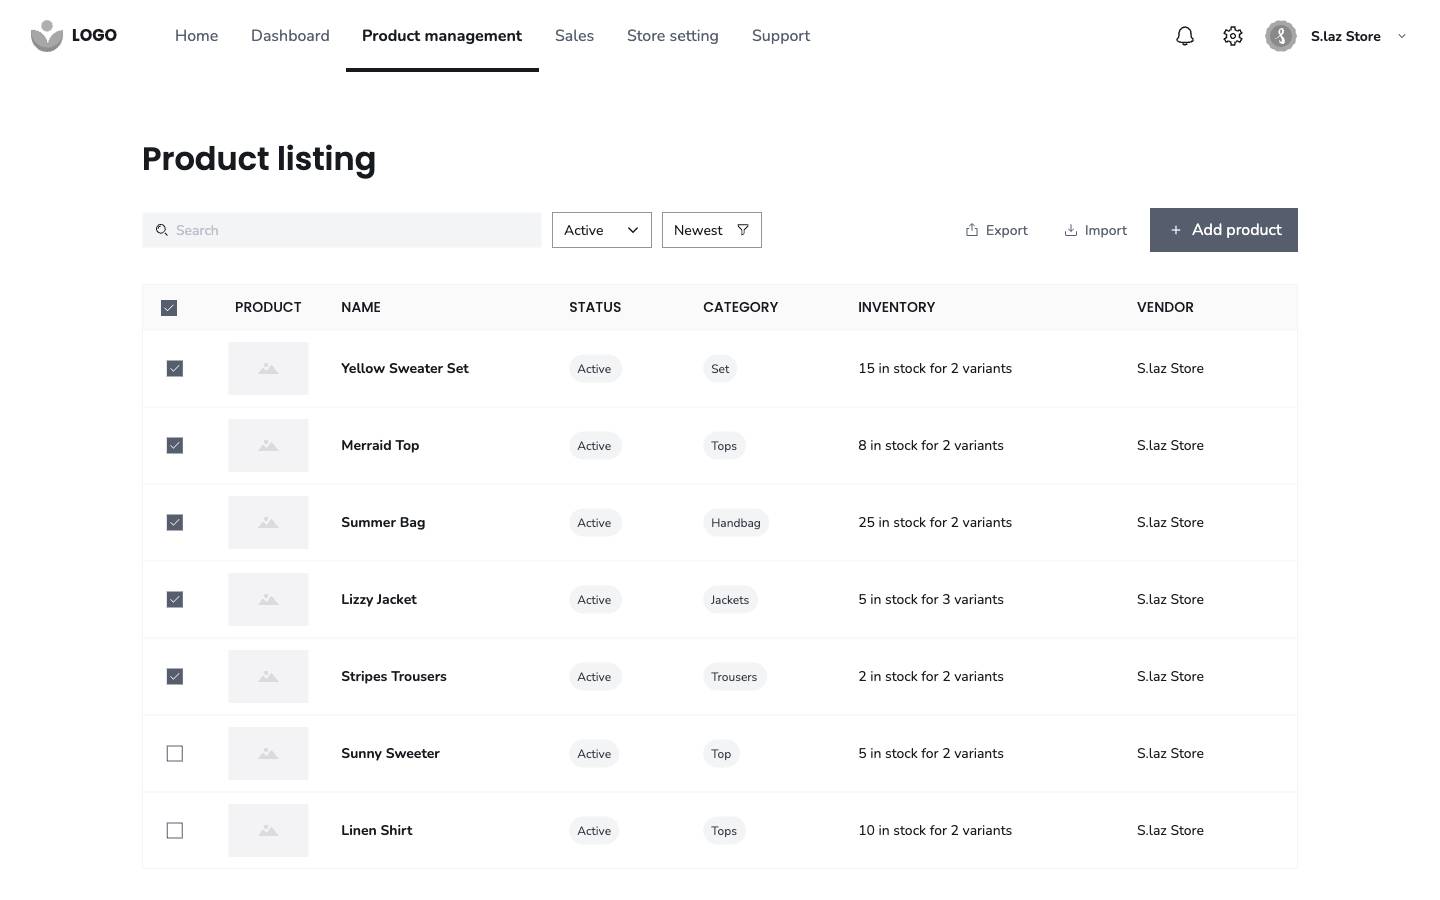This screenshot has width=1440, height=900.
Task: Open the notifications bell icon
Action: click(x=1185, y=36)
